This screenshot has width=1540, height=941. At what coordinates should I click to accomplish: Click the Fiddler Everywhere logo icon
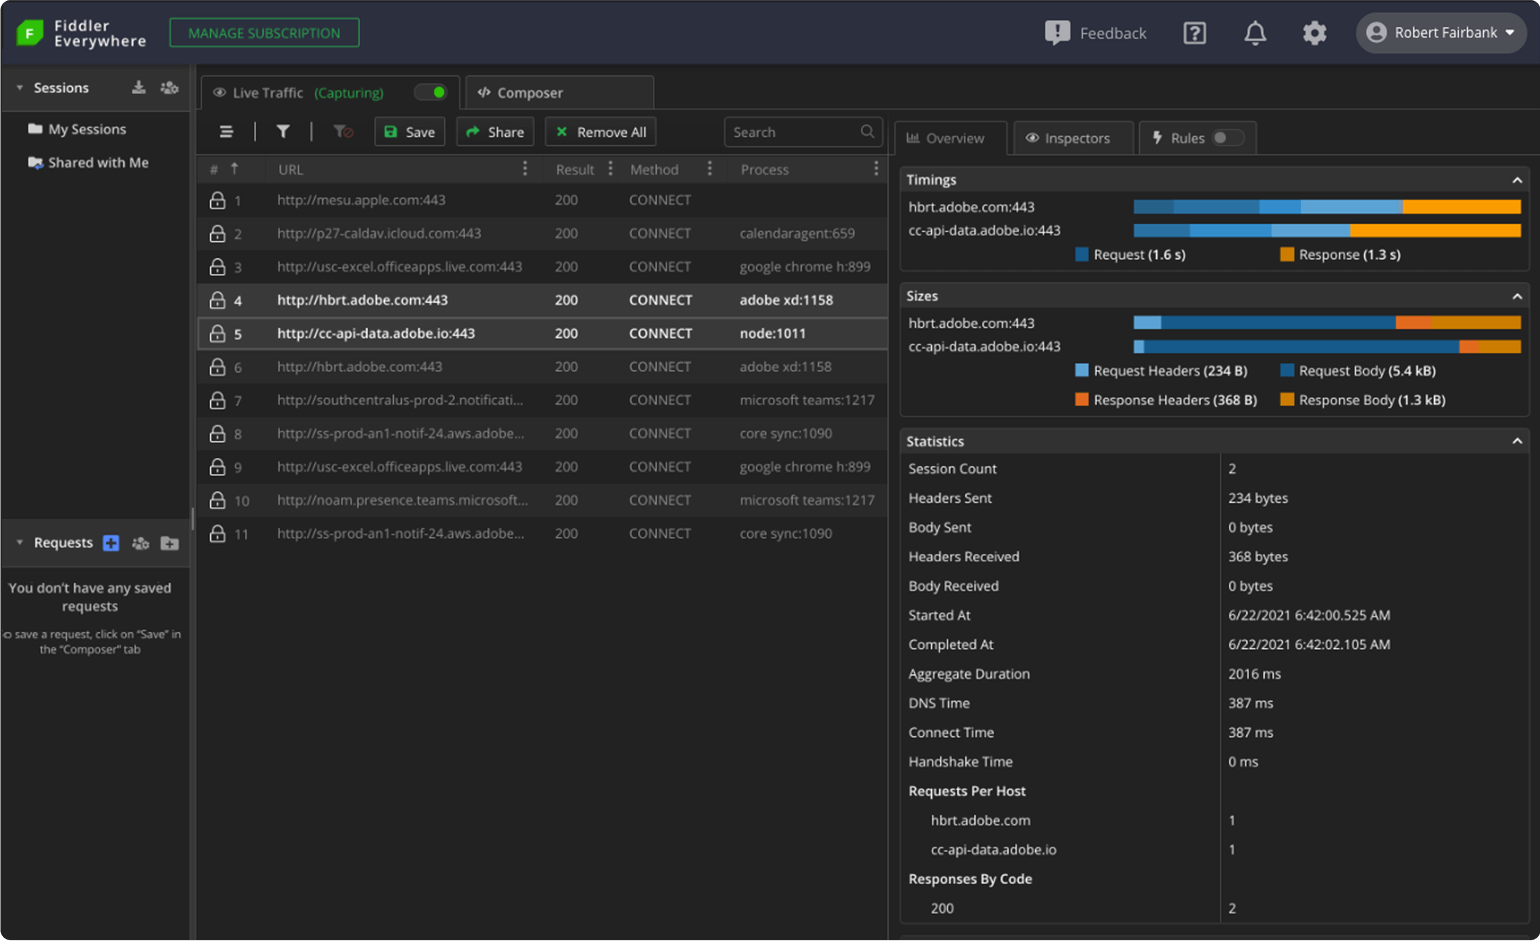click(30, 33)
